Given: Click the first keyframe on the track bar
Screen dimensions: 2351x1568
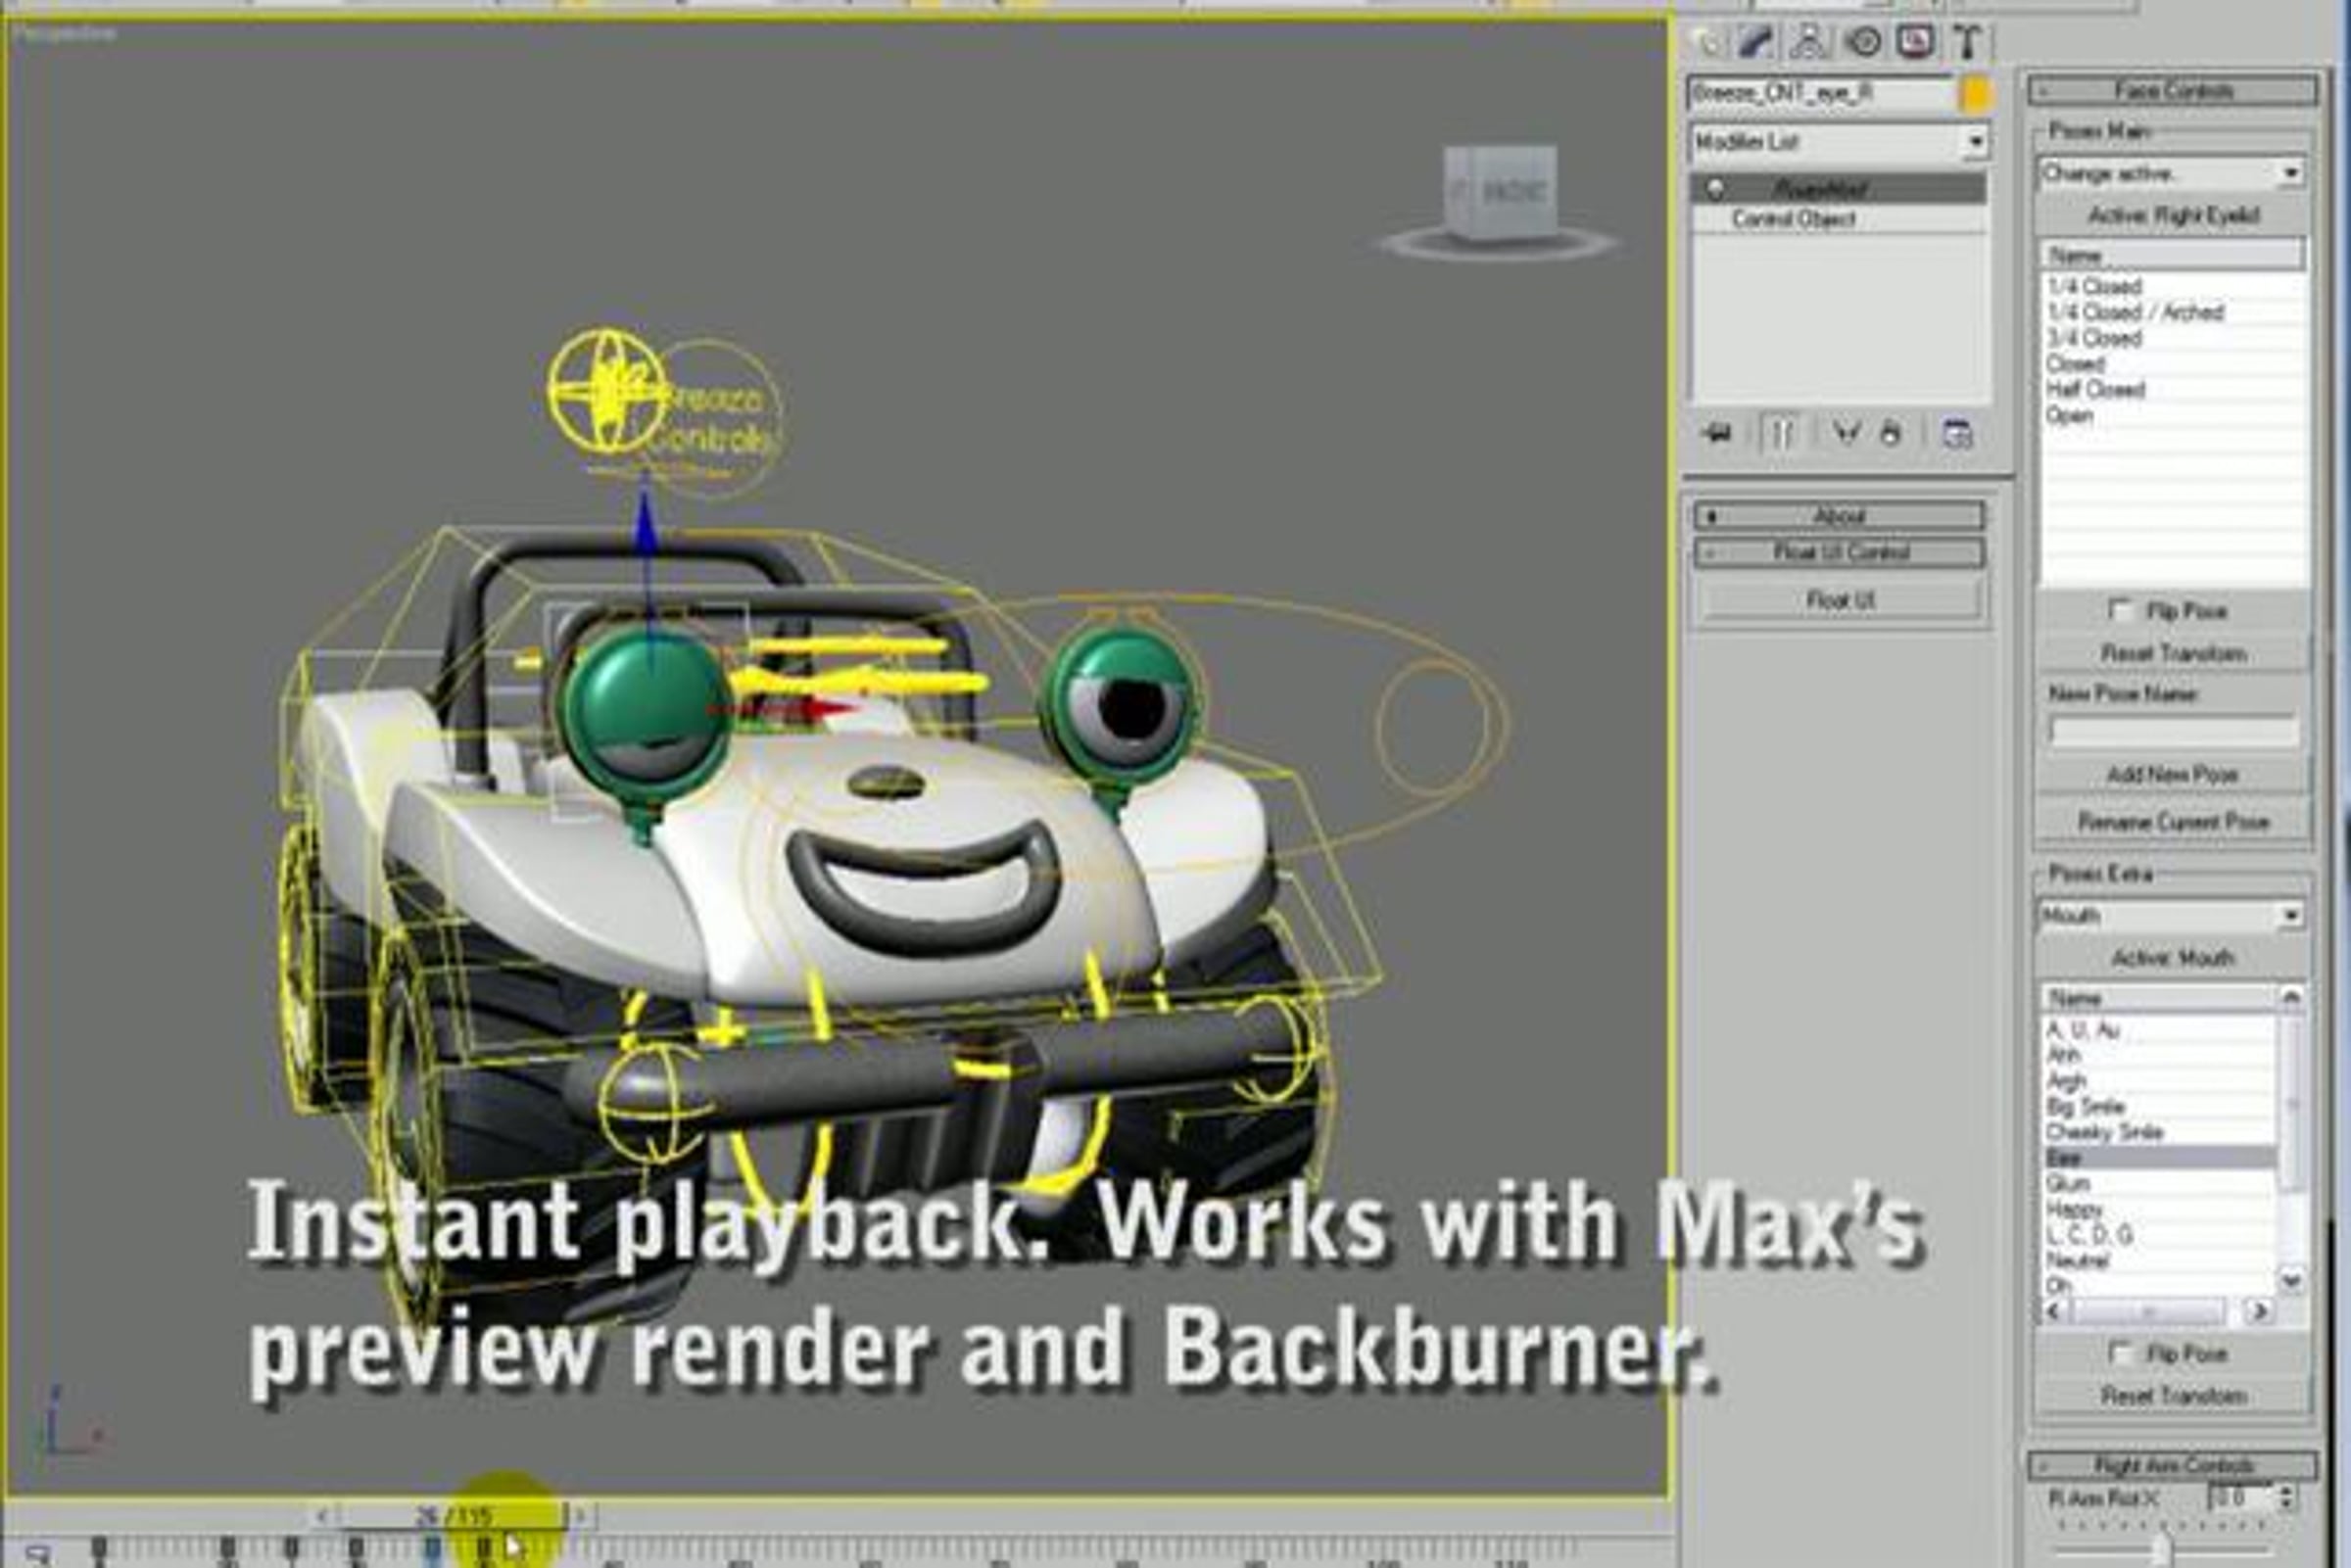Looking at the screenshot, I should tap(99, 1548).
